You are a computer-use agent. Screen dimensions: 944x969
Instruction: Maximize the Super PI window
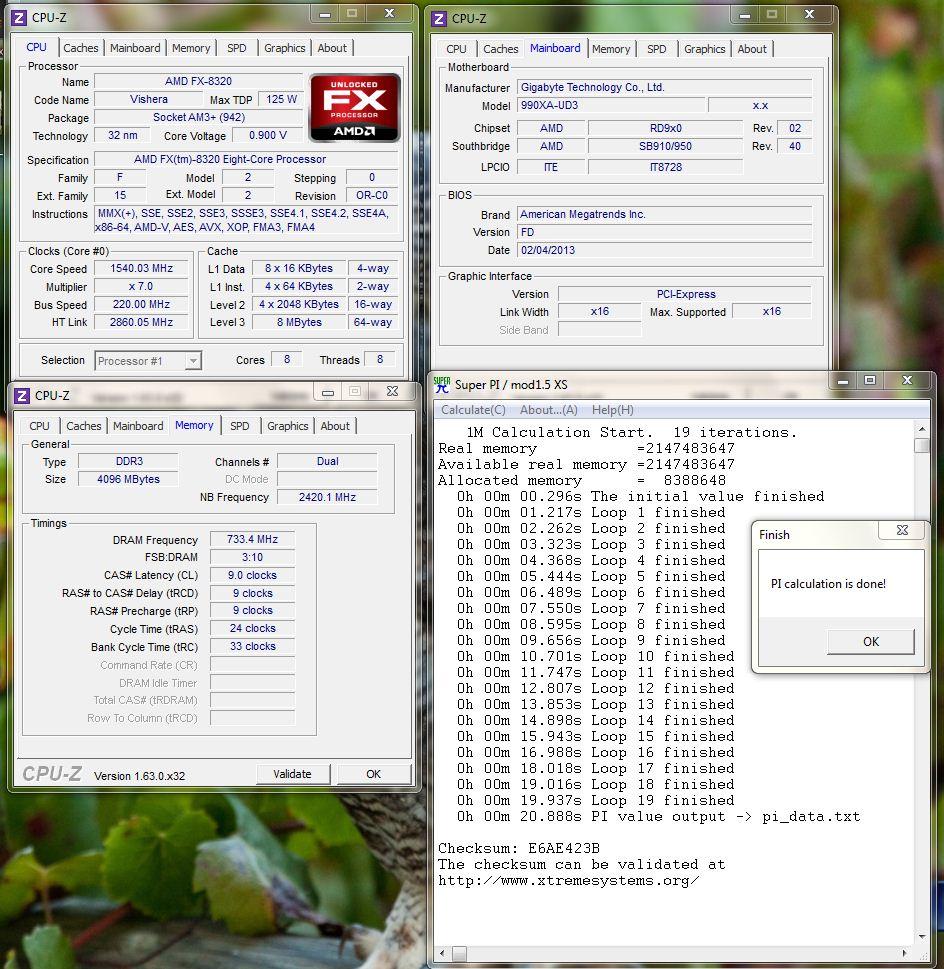[870, 381]
